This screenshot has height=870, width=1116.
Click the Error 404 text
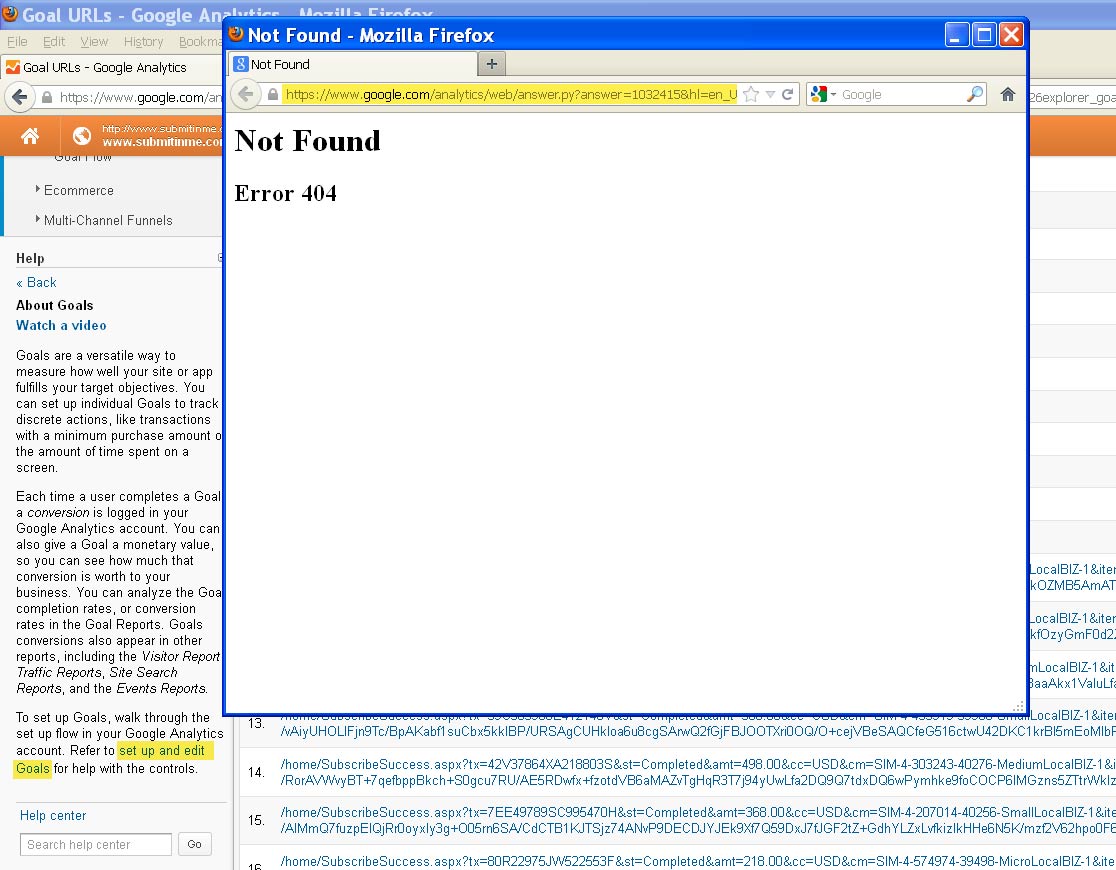(x=285, y=193)
